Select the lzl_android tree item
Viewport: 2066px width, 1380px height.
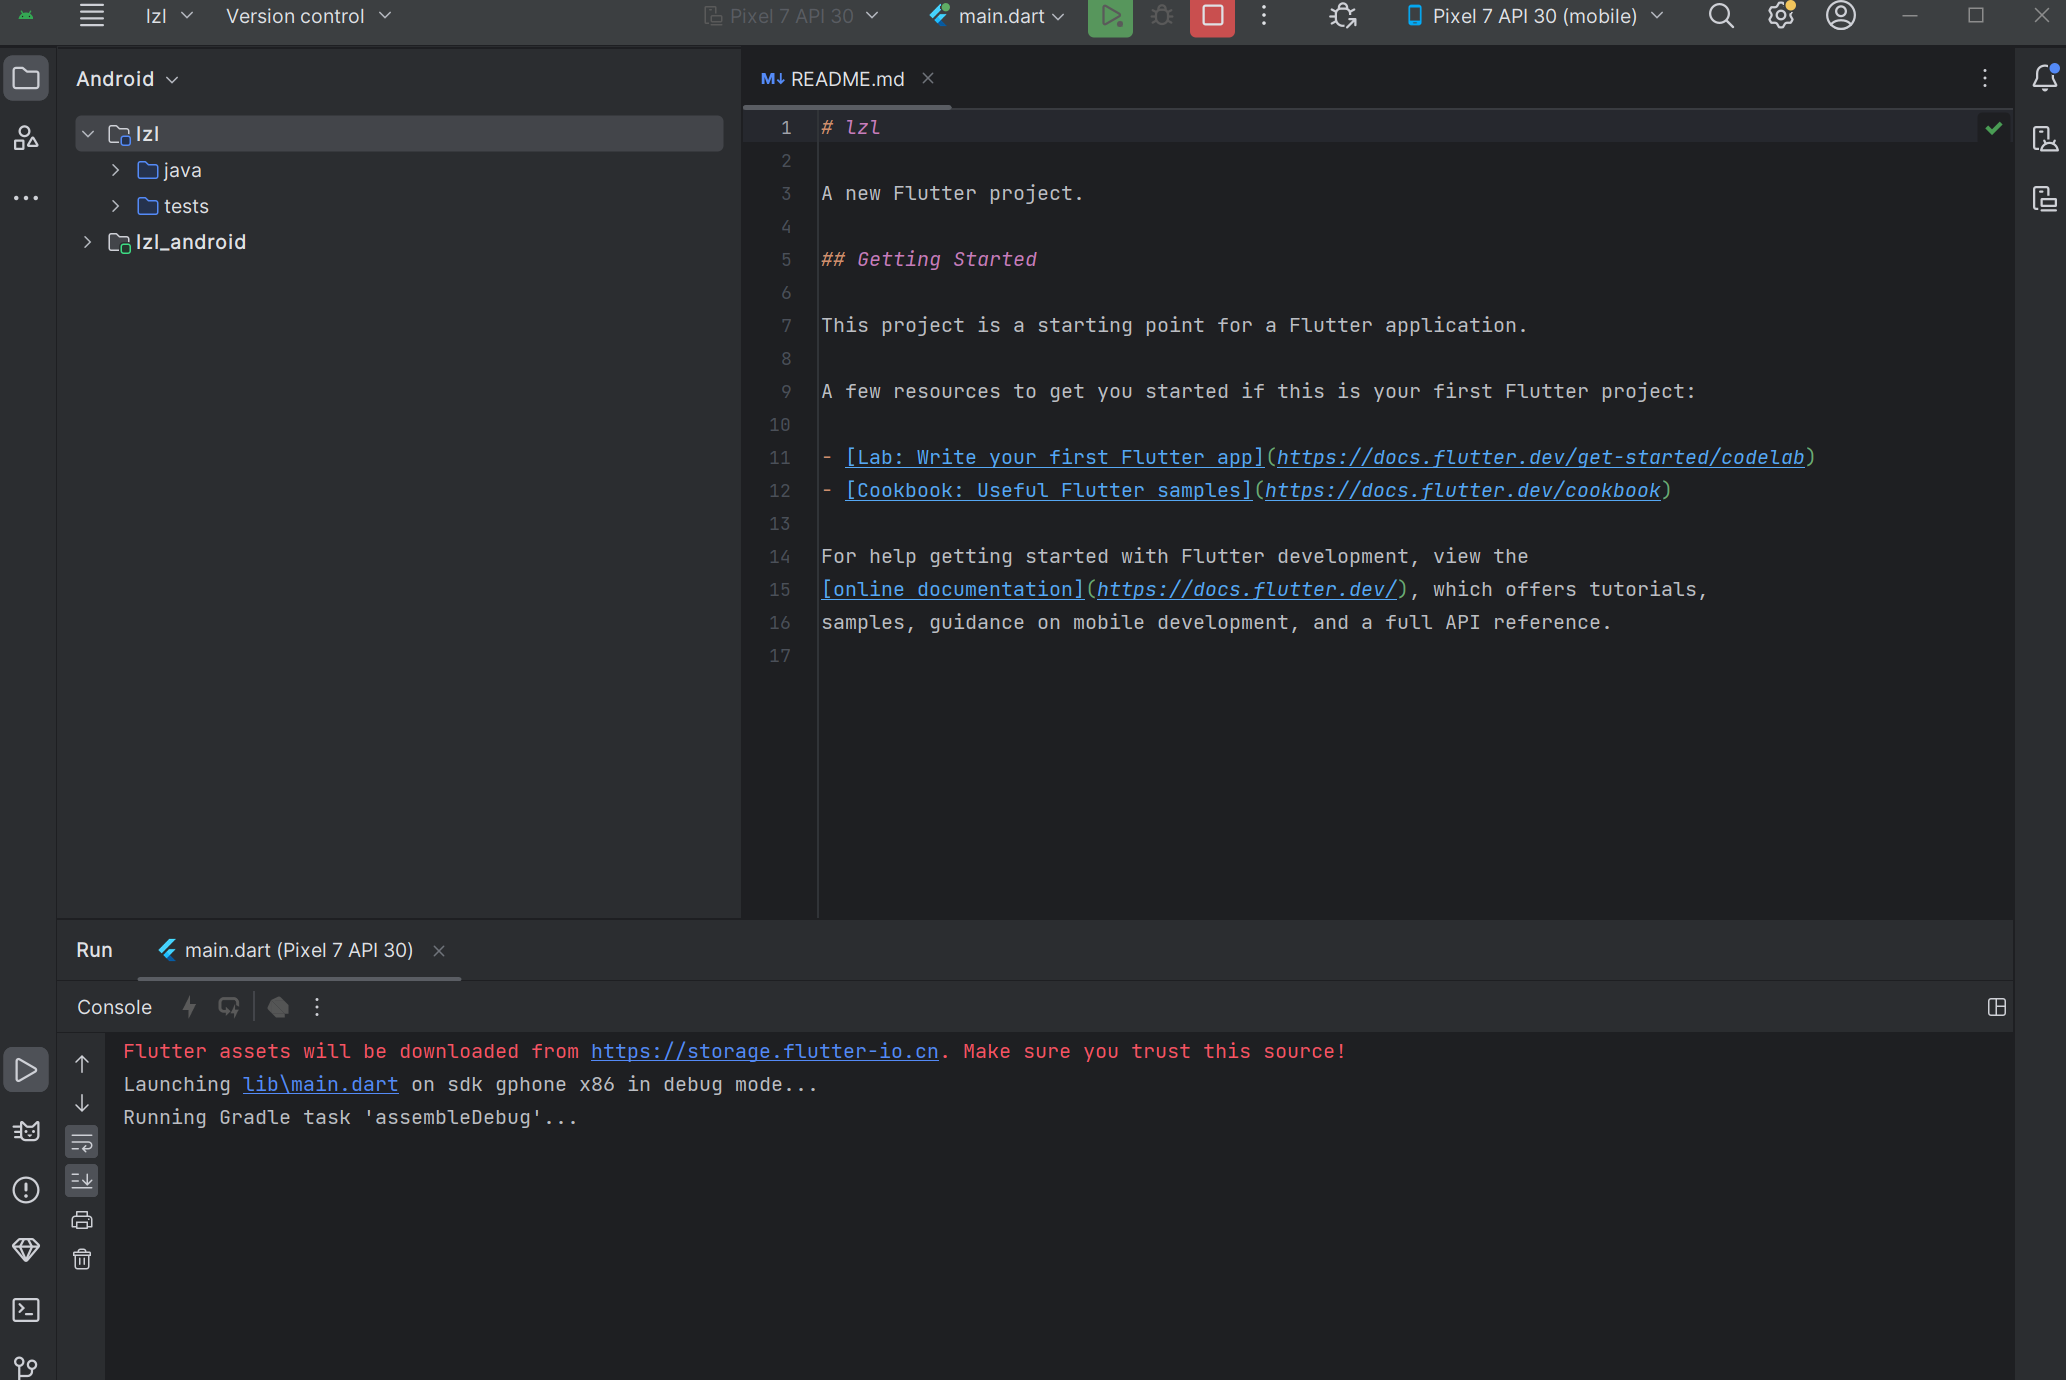[191, 242]
